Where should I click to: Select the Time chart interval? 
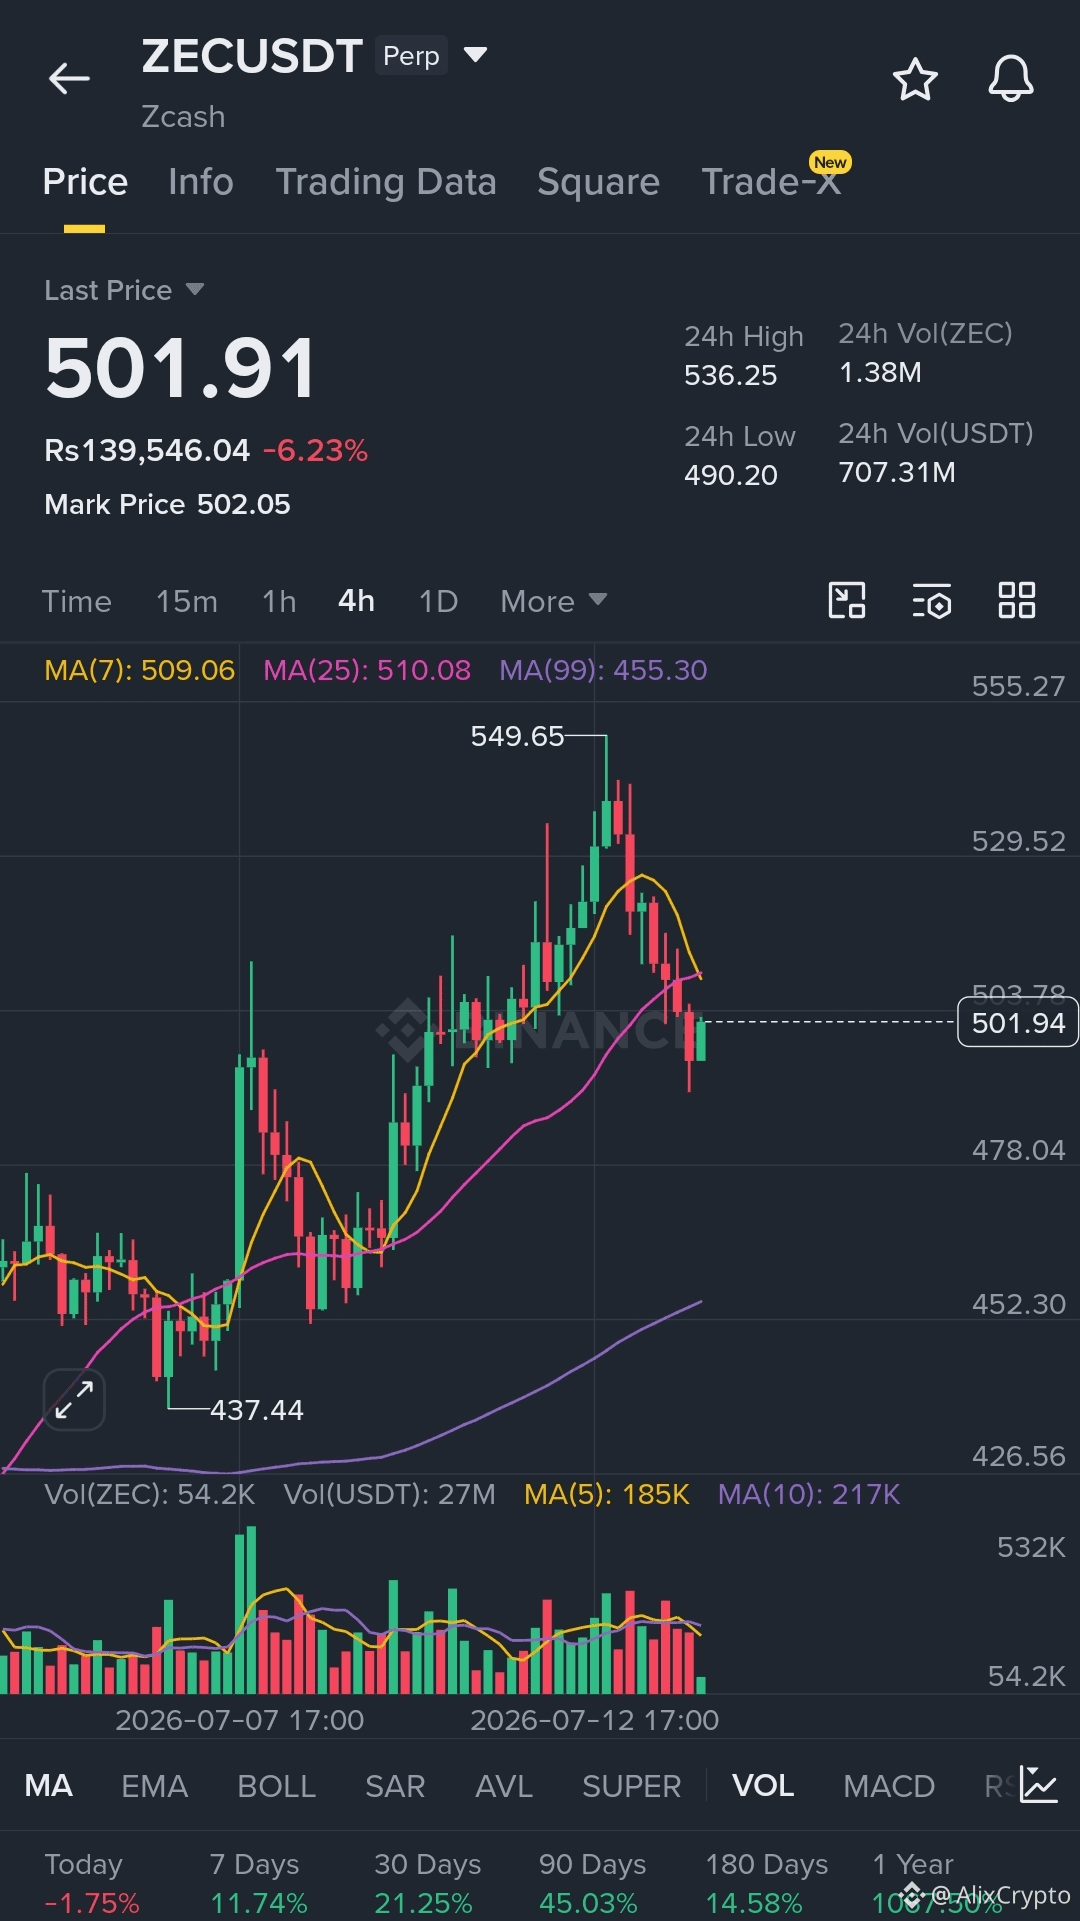76,601
